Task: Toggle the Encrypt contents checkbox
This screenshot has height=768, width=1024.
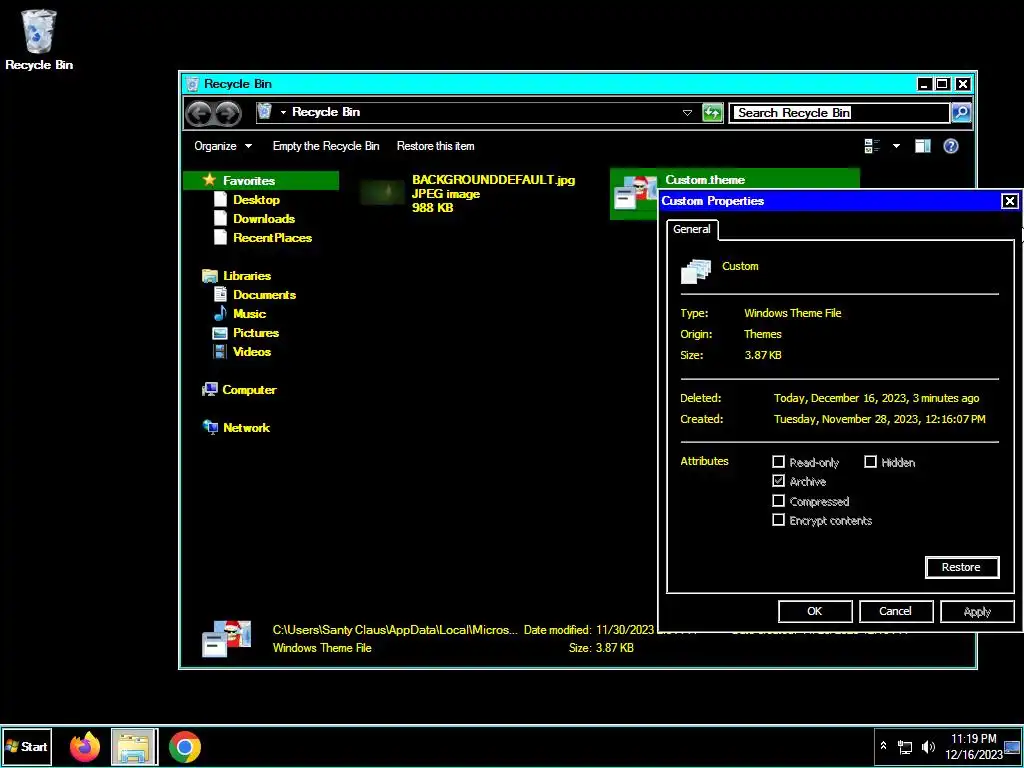Action: coord(778,520)
